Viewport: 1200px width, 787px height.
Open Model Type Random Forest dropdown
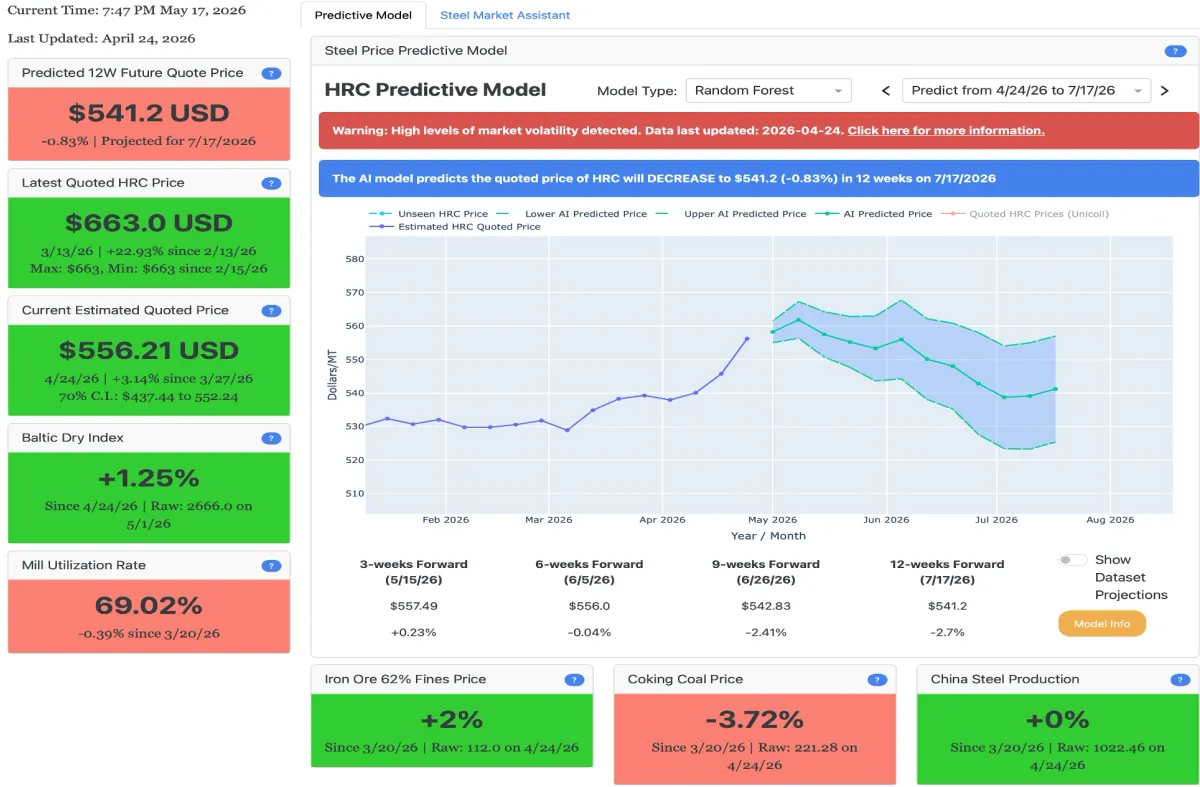click(768, 91)
